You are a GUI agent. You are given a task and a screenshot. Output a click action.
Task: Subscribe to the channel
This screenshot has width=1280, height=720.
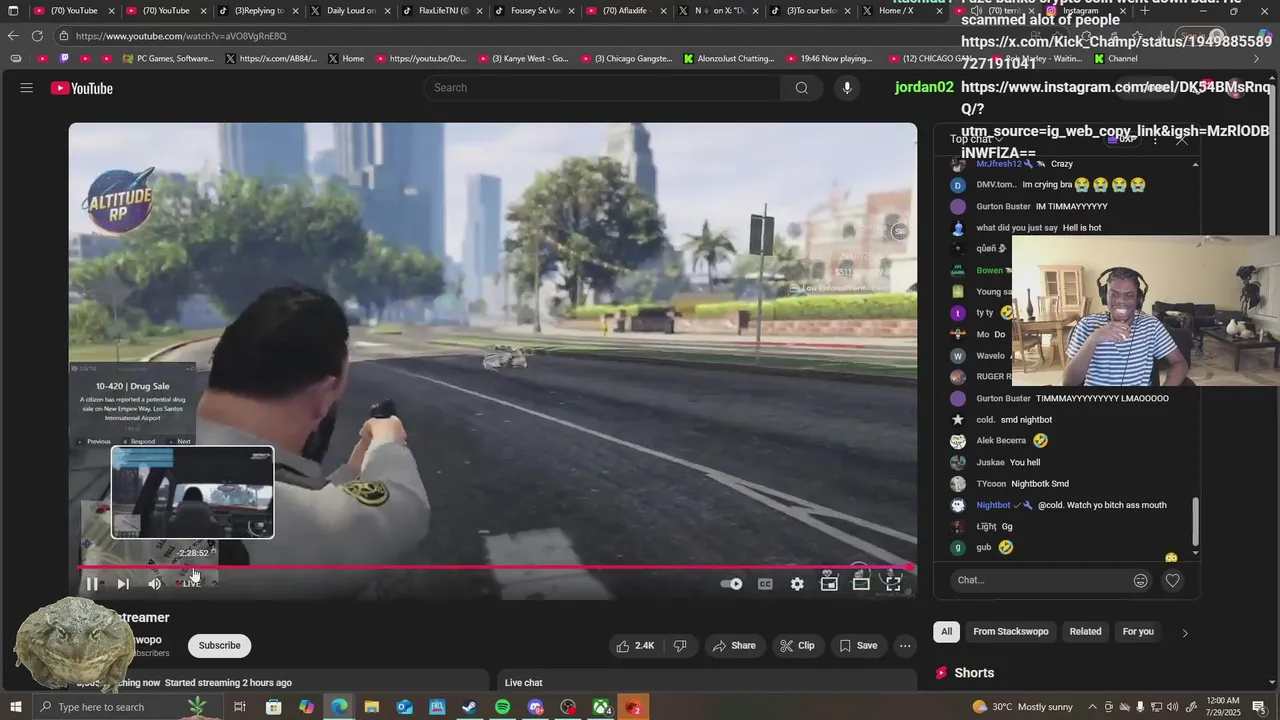click(219, 646)
